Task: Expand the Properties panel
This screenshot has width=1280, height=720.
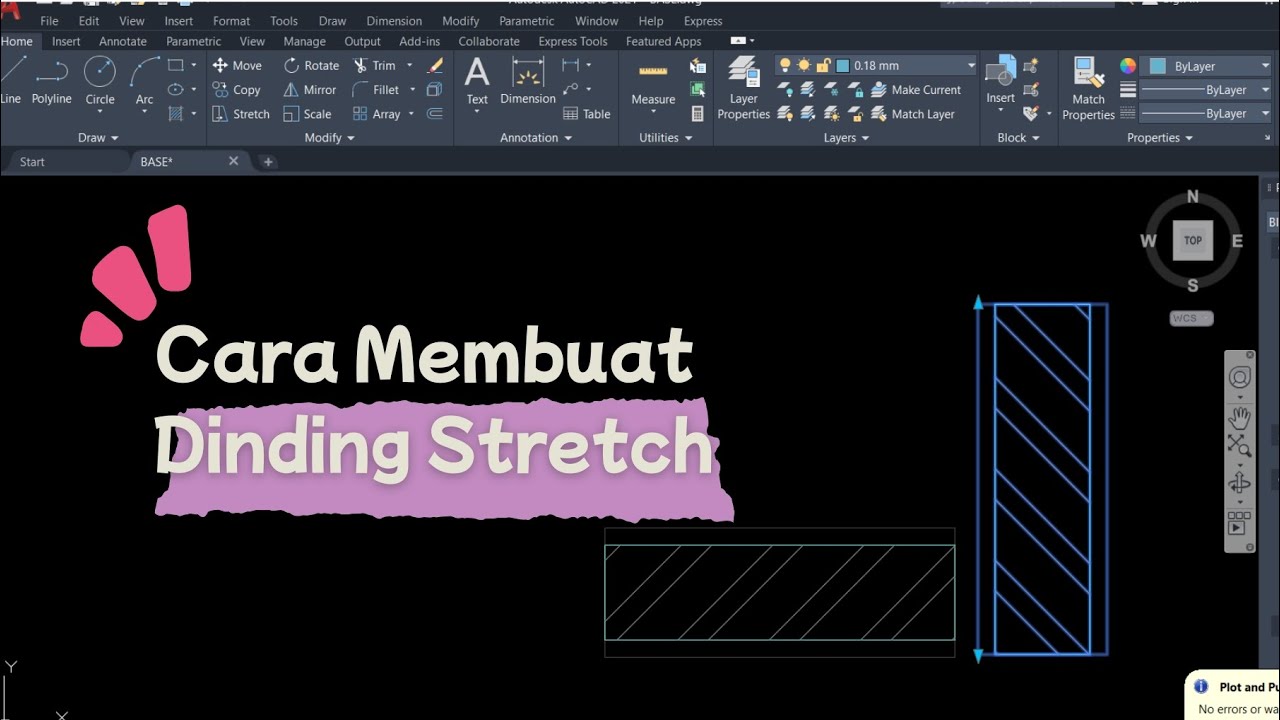Action: point(1160,138)
